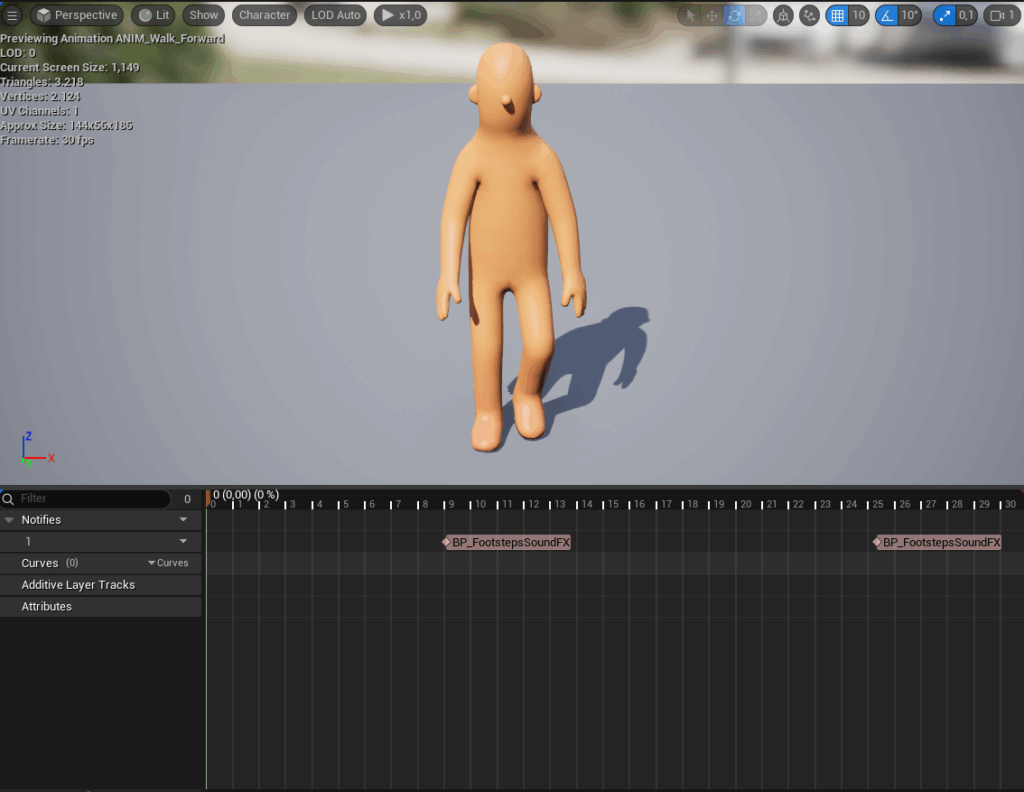The width and height of the screenshot is (1024, 792).
Task: Open the Character menu
Action: (264, 15)
